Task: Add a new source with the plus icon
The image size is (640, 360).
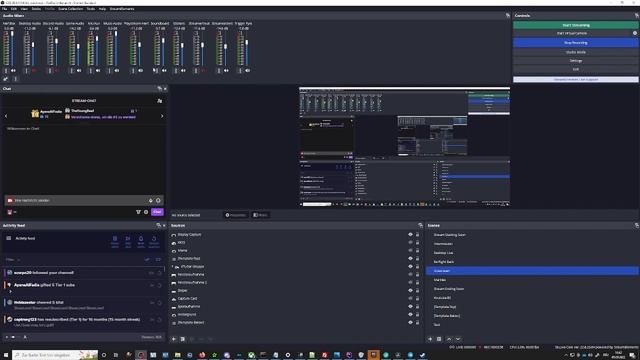Action: [174, 339]
